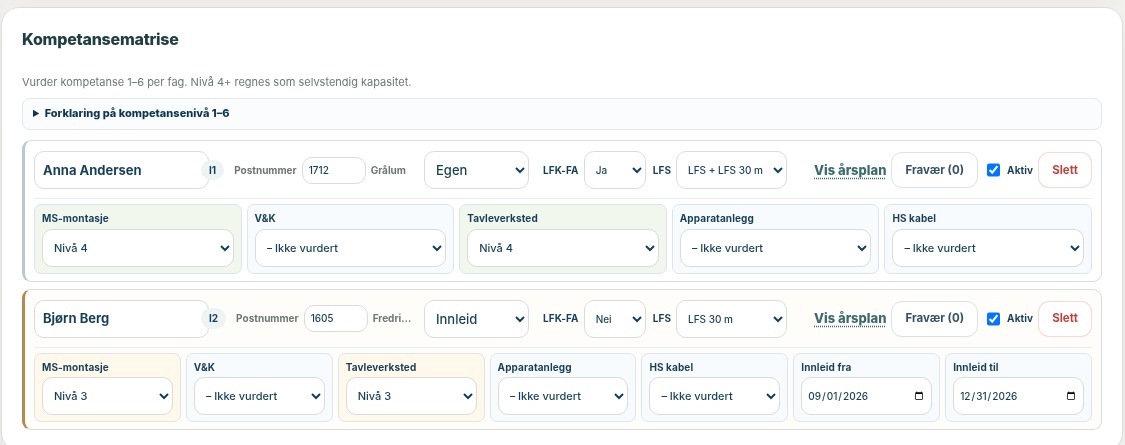This screenshot has height=445, width=1125.
Task: Open Bjørn Berg's MS-montasje Nivå 3 dropdown
Action: click(x=108, y=396)
